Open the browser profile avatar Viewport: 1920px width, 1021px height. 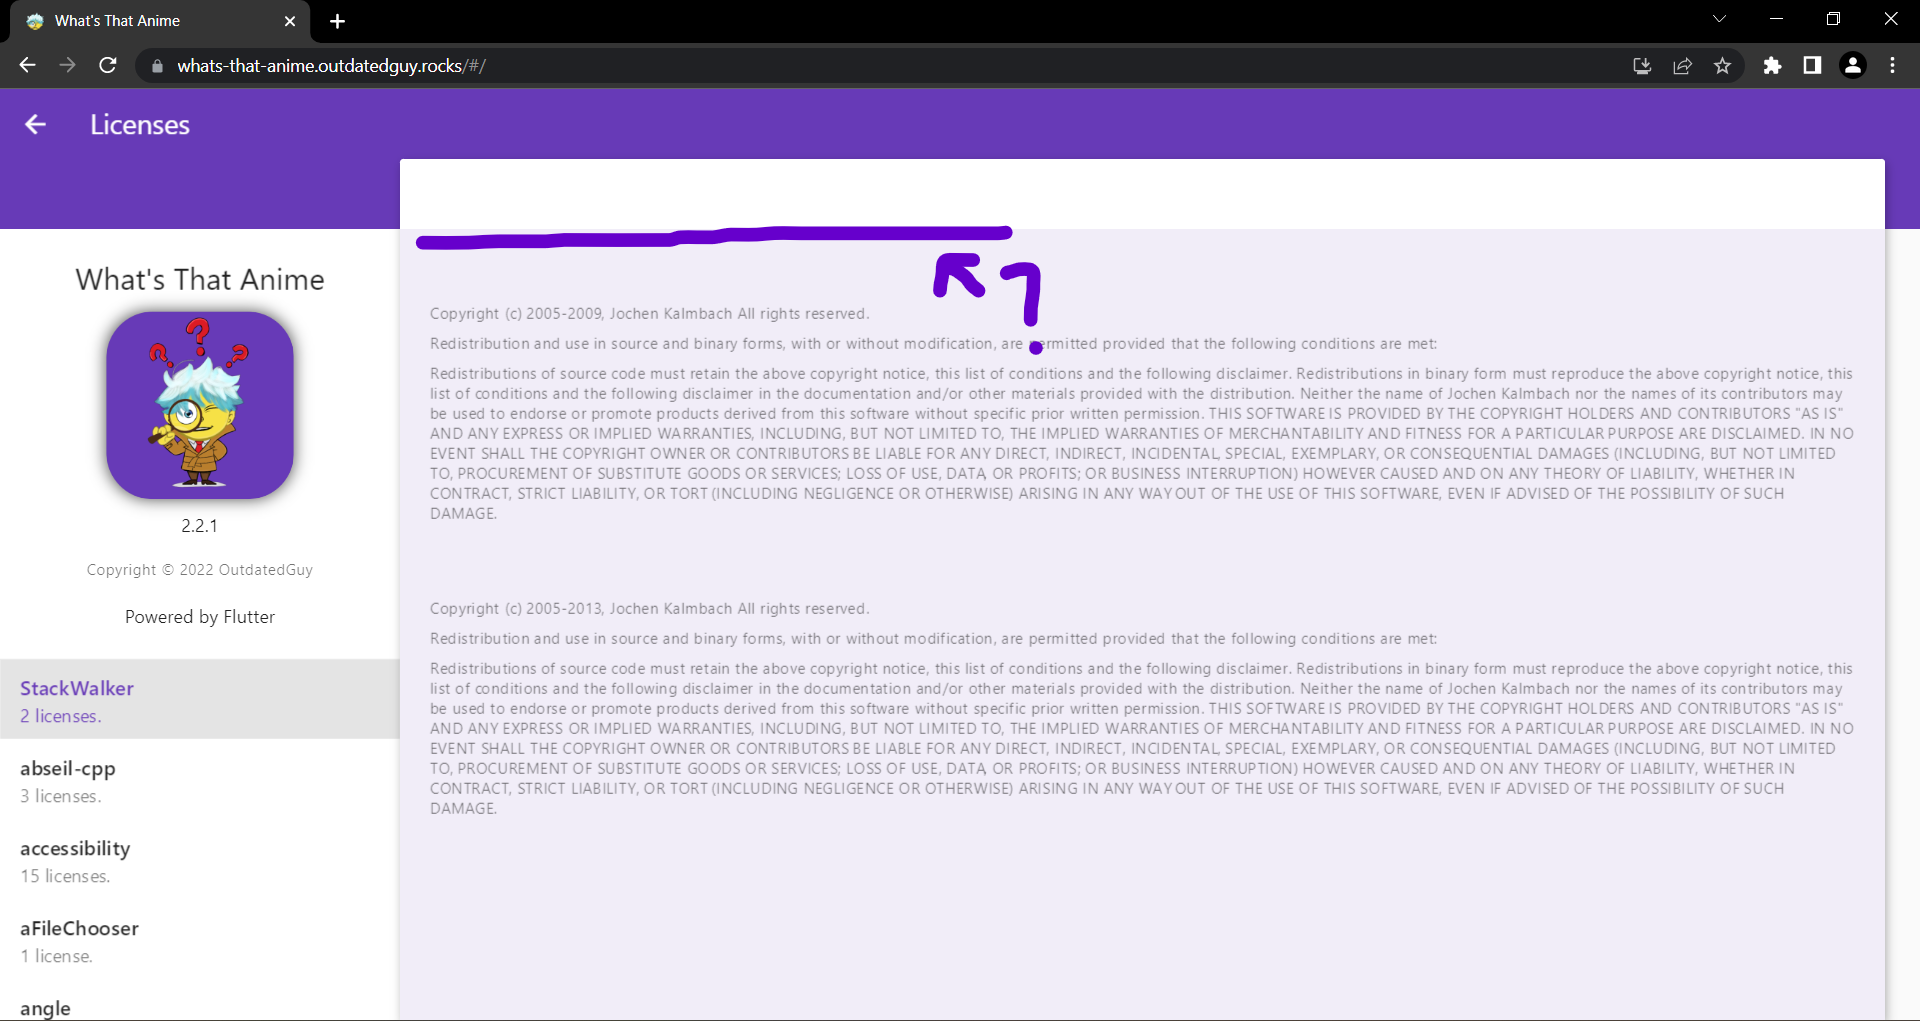1853,65
